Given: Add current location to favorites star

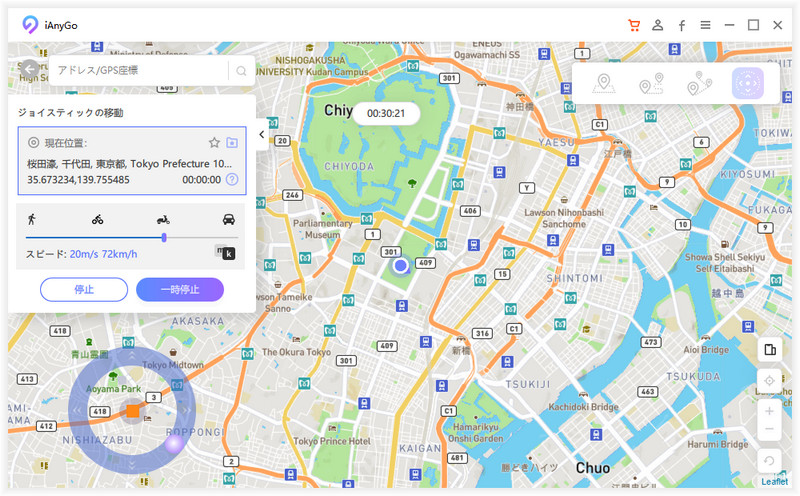Looking at the screenshot, I should (x=214, y=142).
